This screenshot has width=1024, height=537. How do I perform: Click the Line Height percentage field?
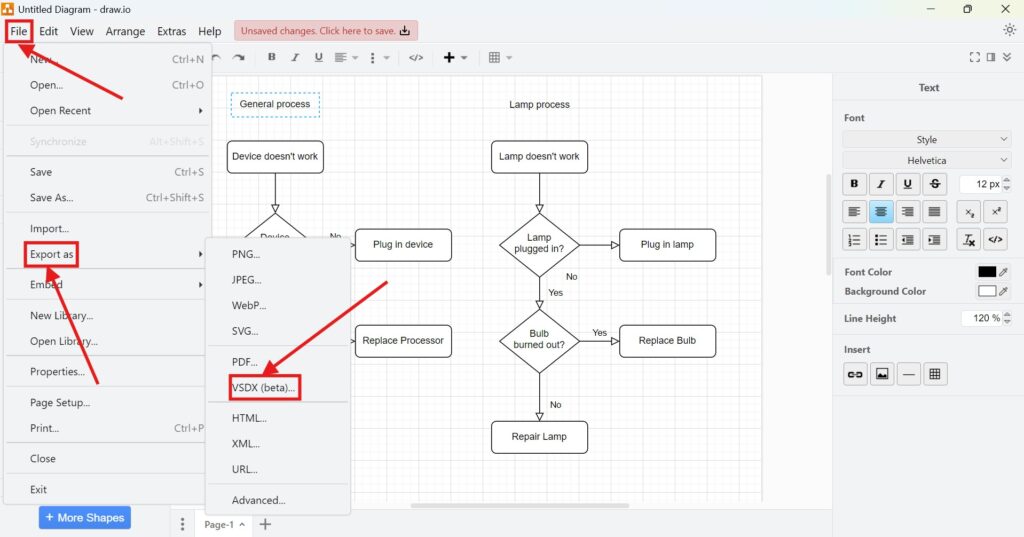tap(980, 318)
